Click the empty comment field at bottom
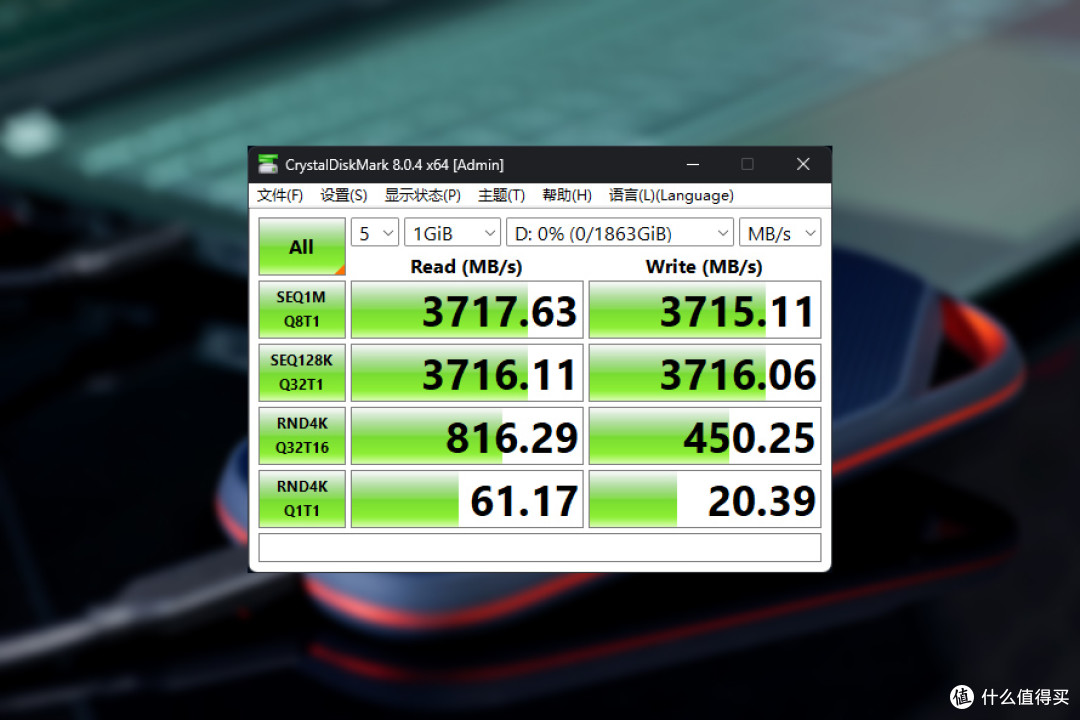The image size is (1080, 720). [x=539, y=547]
